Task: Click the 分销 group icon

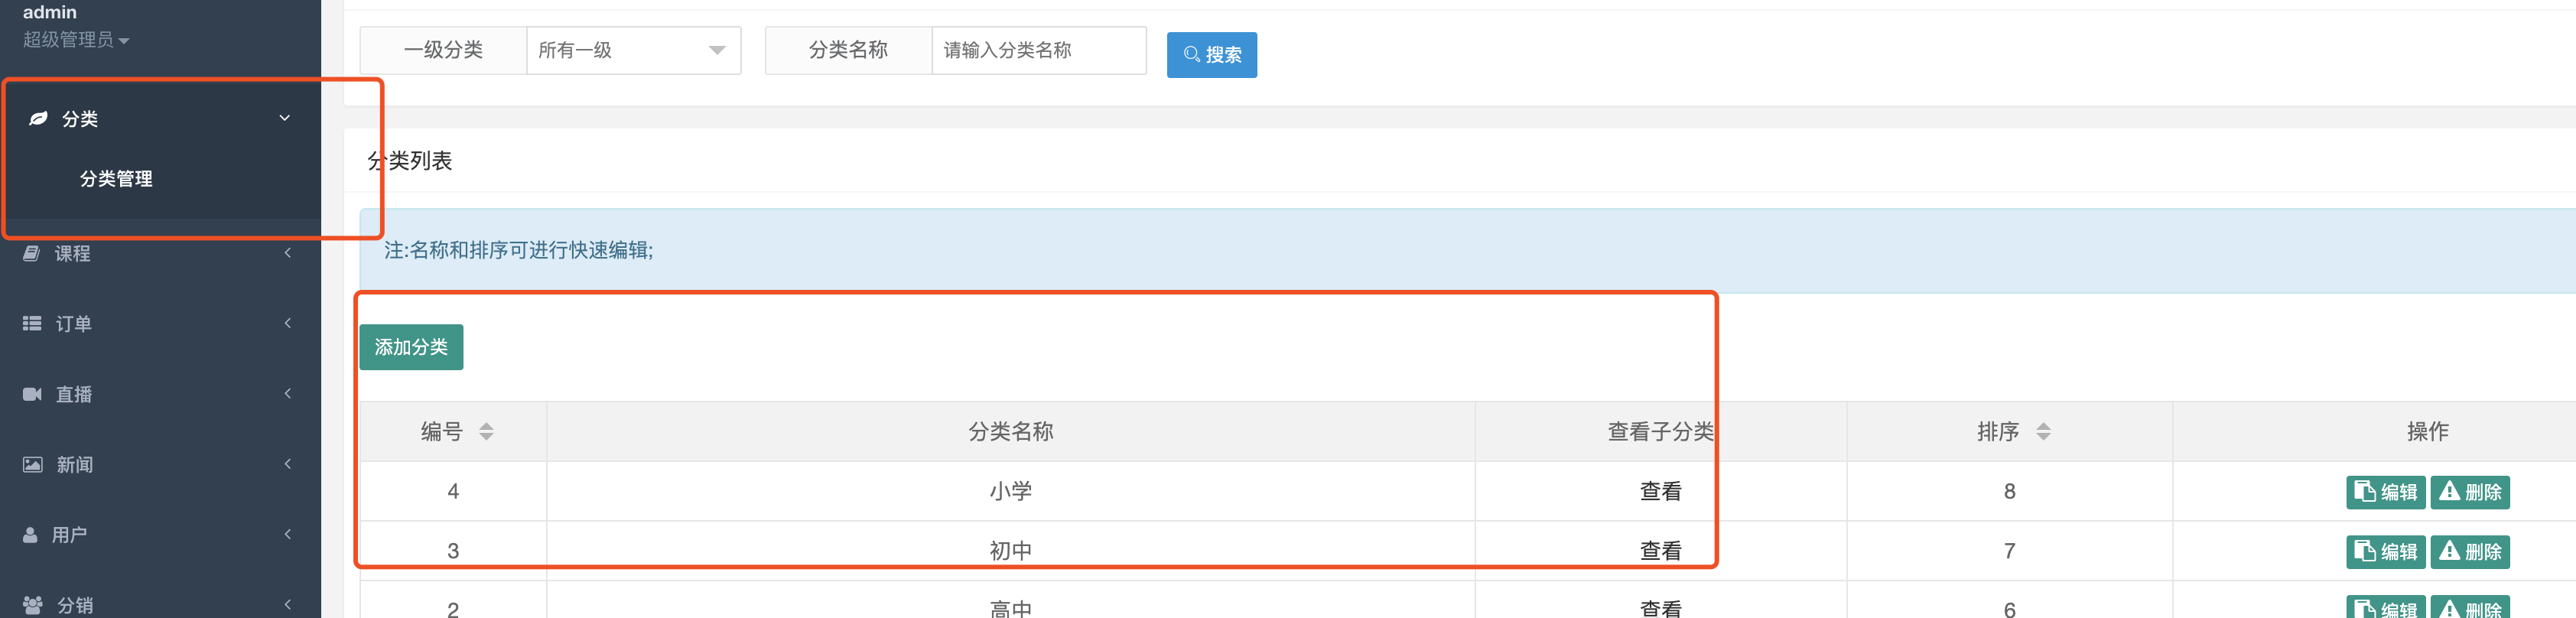Action: (33, 604)
